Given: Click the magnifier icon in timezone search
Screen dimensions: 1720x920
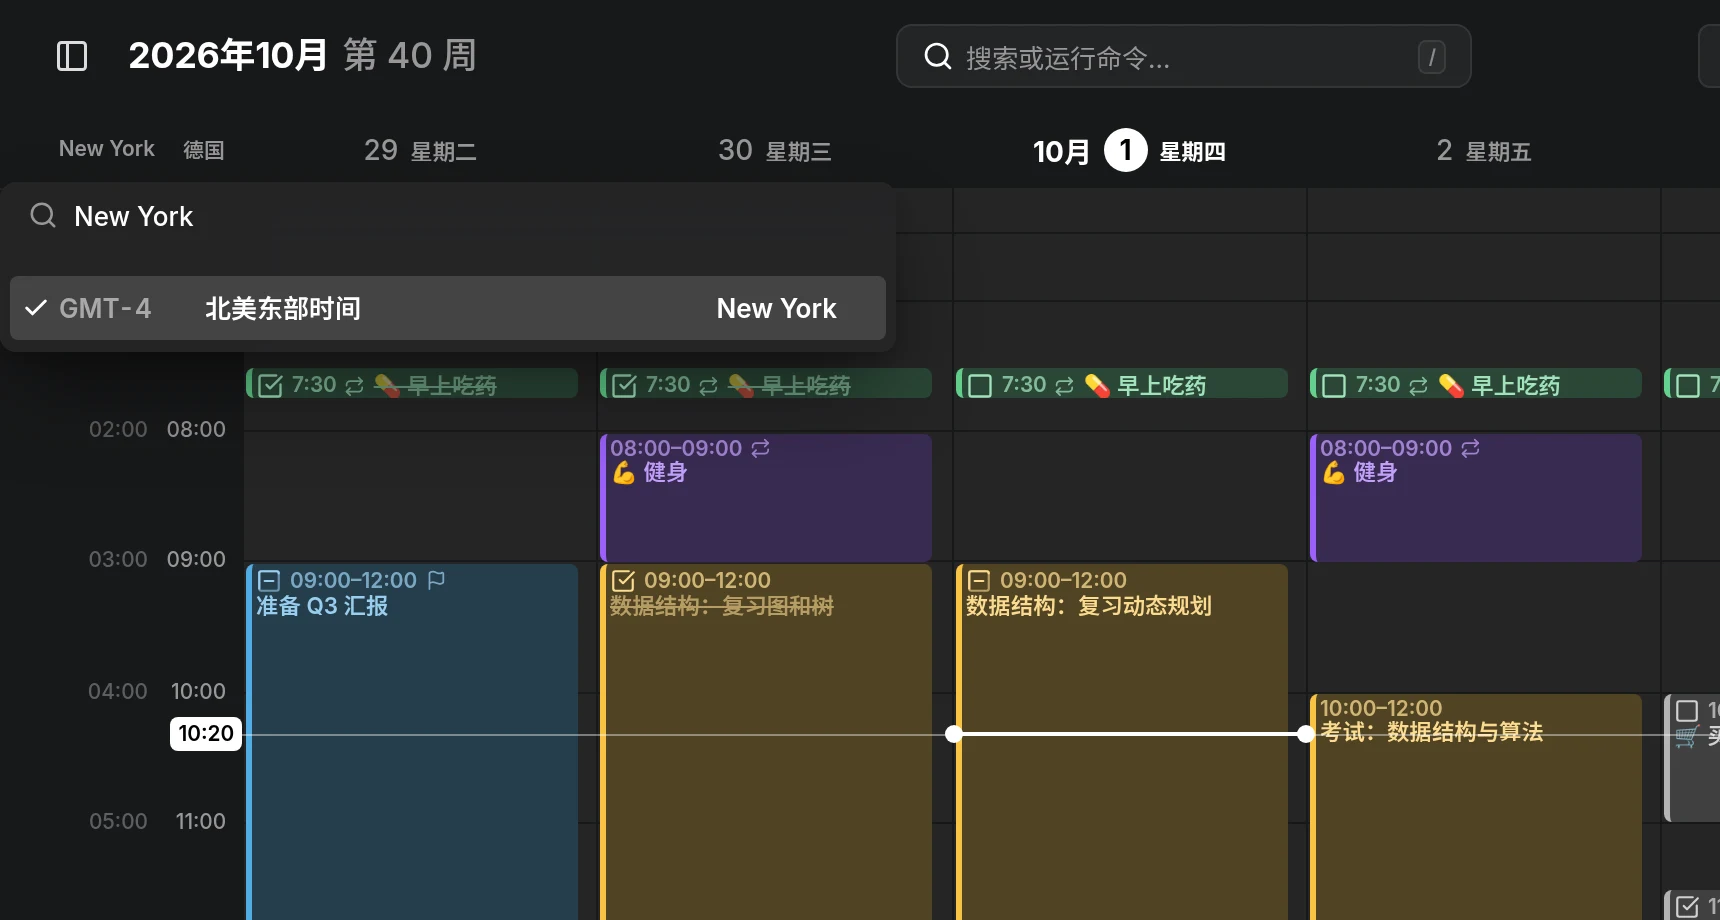Looking at the screenshot, I should (x=43, y=215).
